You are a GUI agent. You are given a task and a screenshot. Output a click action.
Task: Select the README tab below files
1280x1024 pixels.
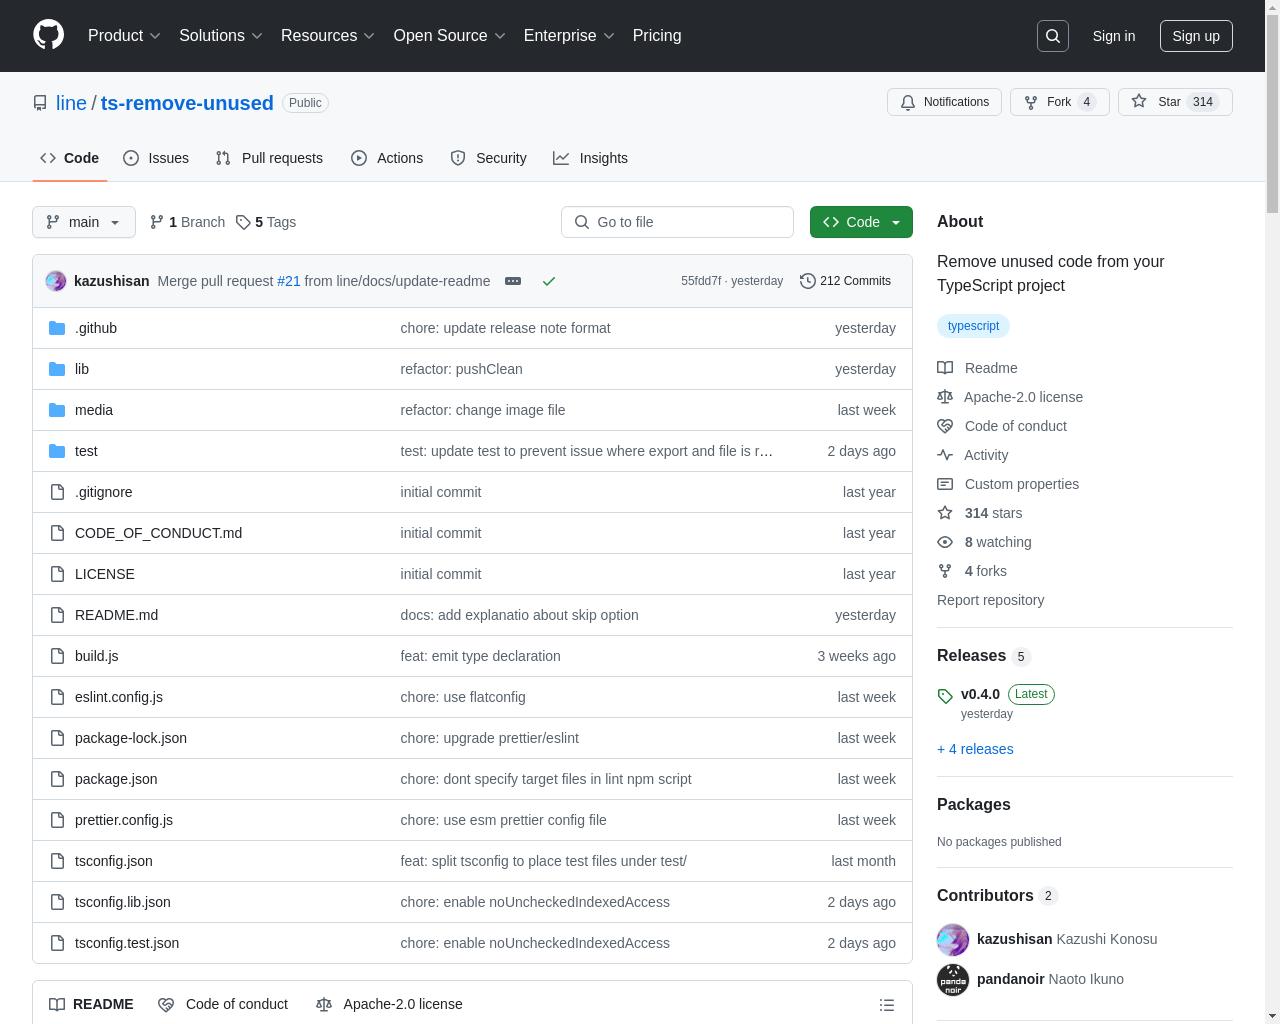pos(91,1004)
